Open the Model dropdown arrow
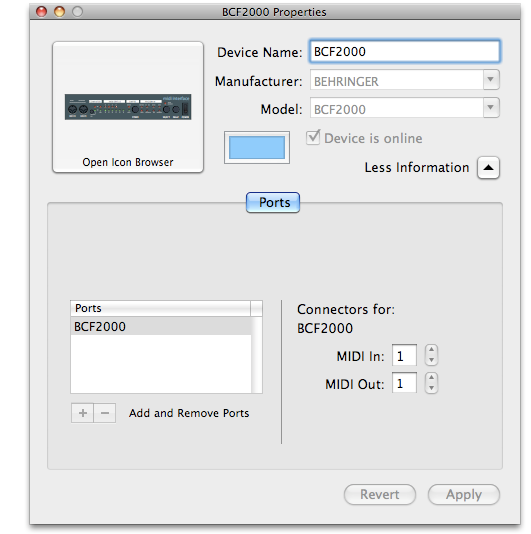Screen dimensions: 531x534 click(491, 108)
